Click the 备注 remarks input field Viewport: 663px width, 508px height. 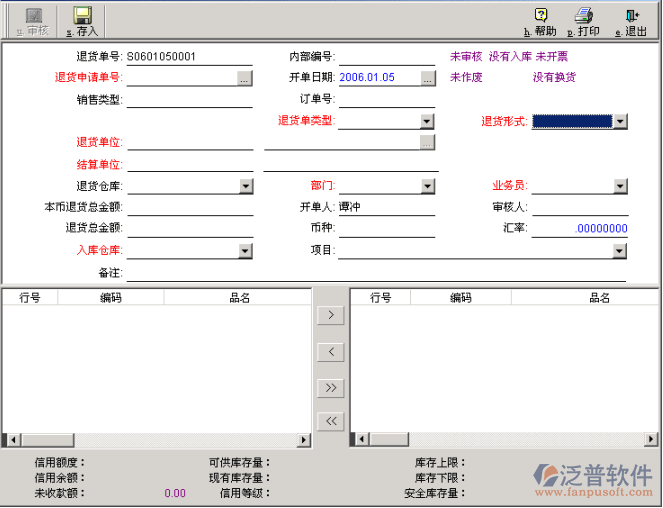[376, 273]
